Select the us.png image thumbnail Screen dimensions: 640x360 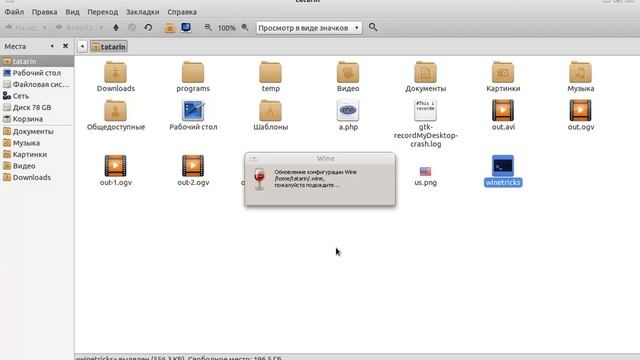tap(425, 171)
